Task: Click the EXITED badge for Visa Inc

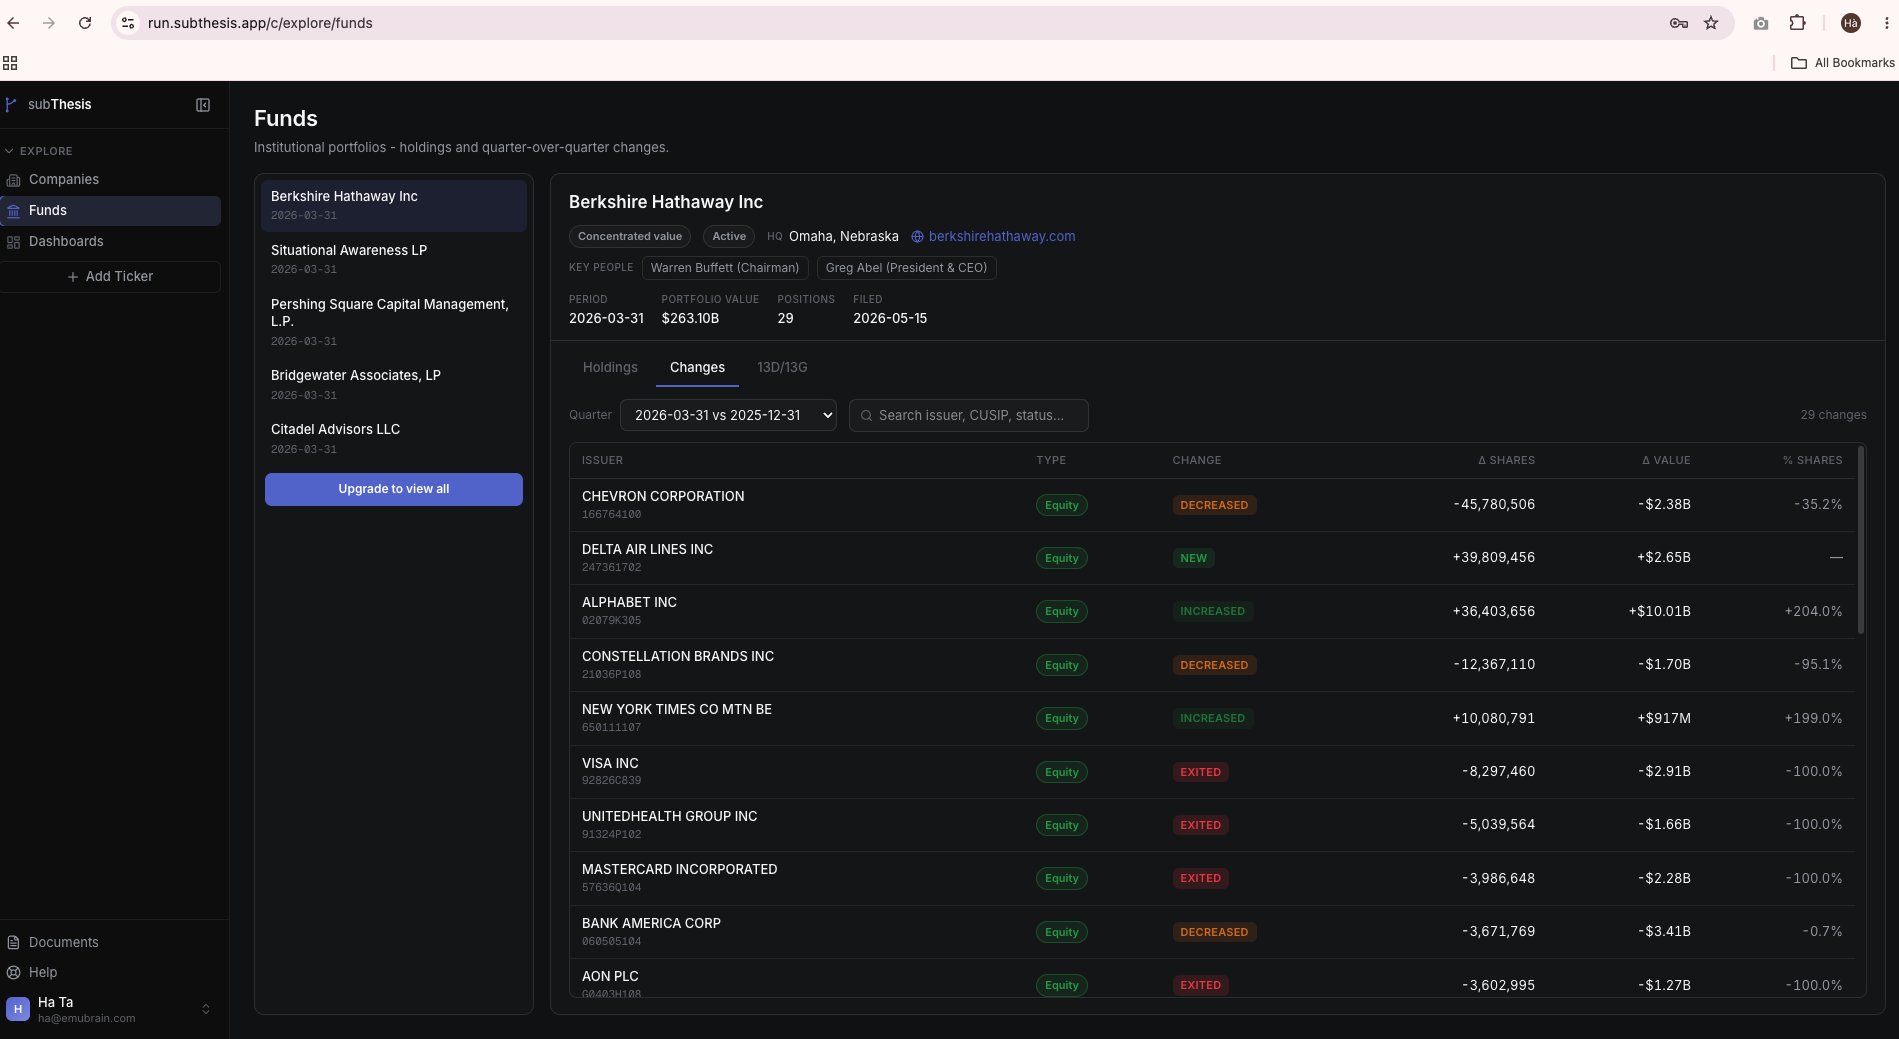Action: [x=1200, y=773]
